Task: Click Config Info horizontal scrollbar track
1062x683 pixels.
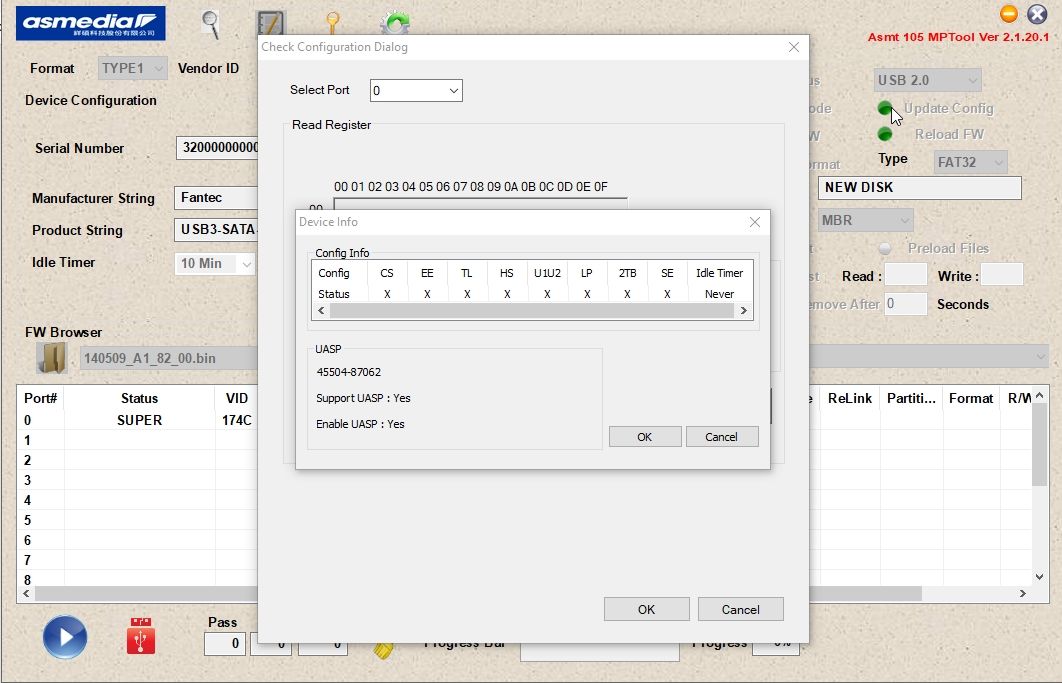Action: [532, 311]
